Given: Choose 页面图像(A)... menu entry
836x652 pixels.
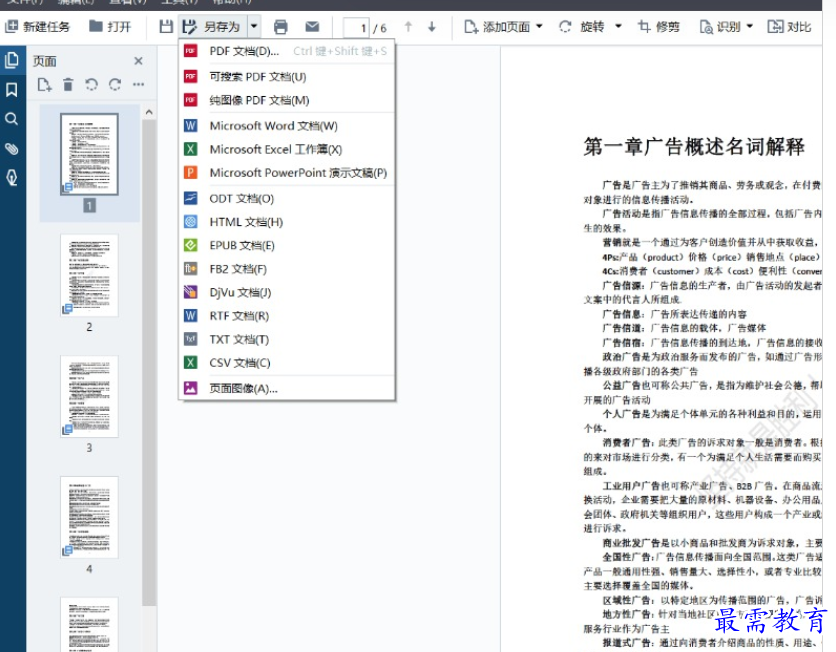Looking at the screenshot, I should click(x=287, y=388).
